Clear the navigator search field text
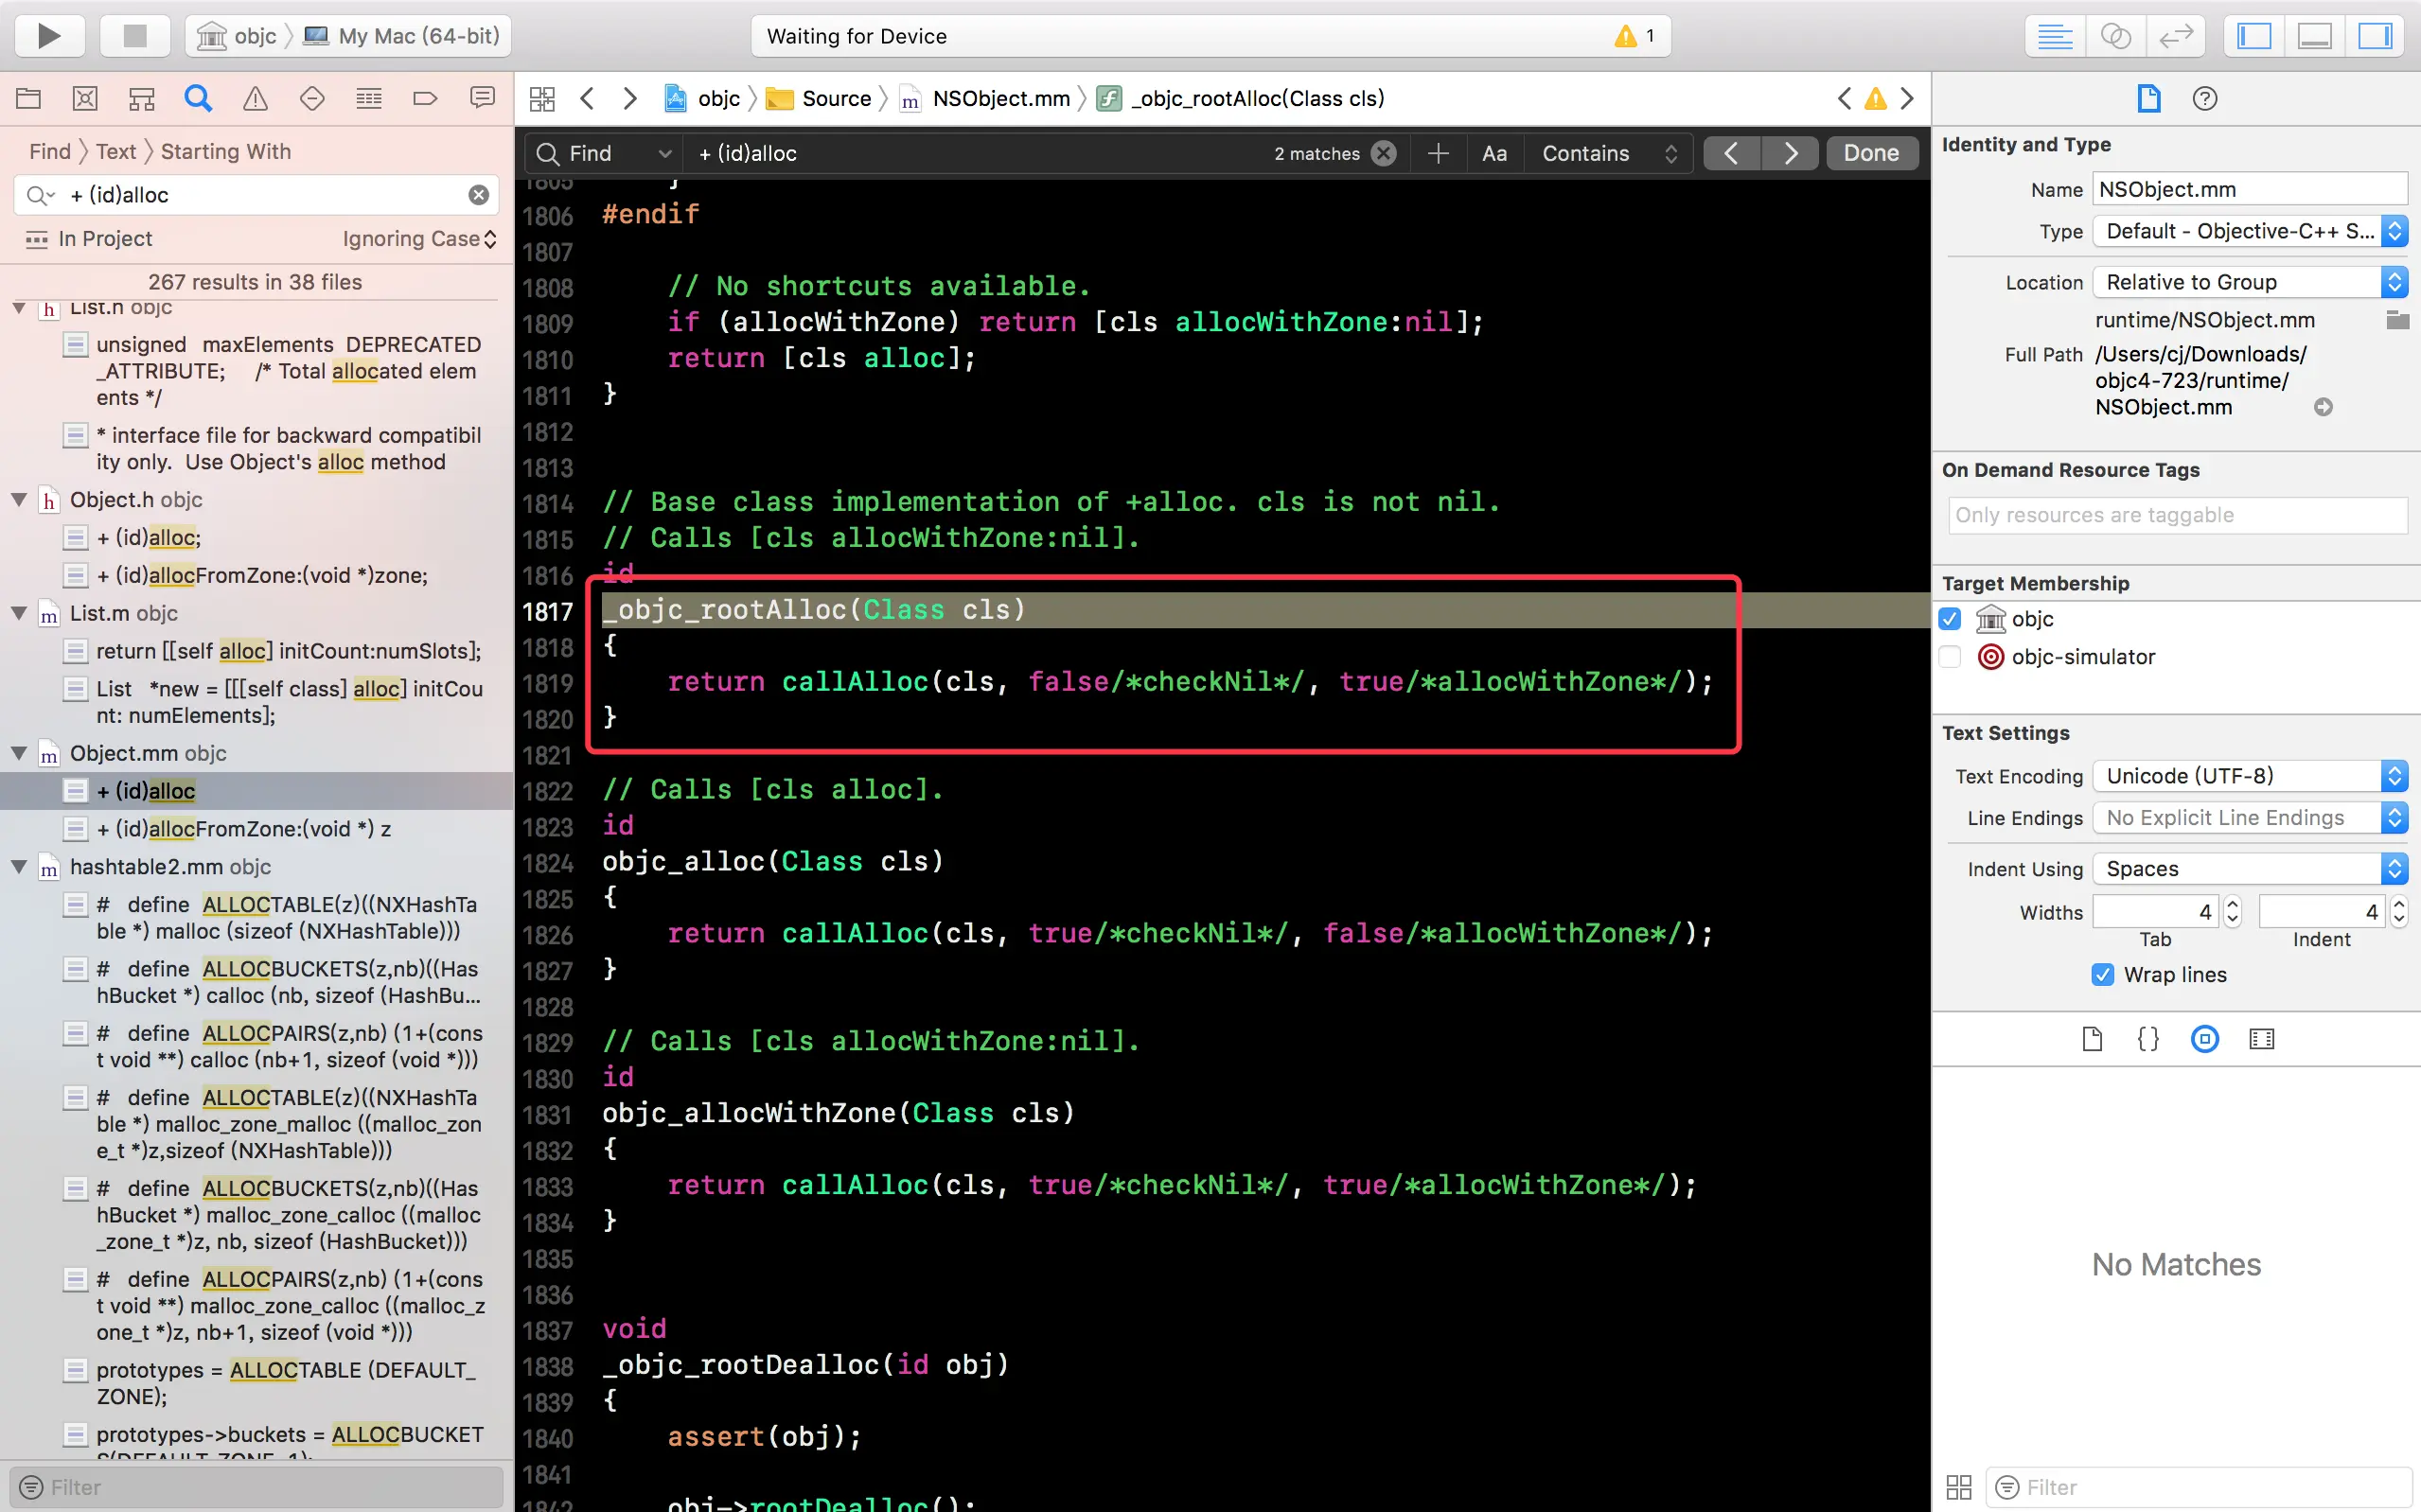The height and width of the screenshot is (1512, 2421). (479, 195)
